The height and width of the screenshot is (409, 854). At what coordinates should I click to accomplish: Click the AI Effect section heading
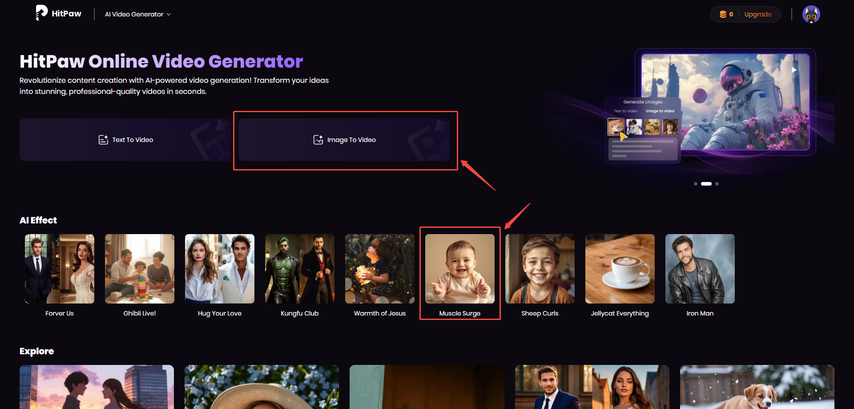pos(38,220)
